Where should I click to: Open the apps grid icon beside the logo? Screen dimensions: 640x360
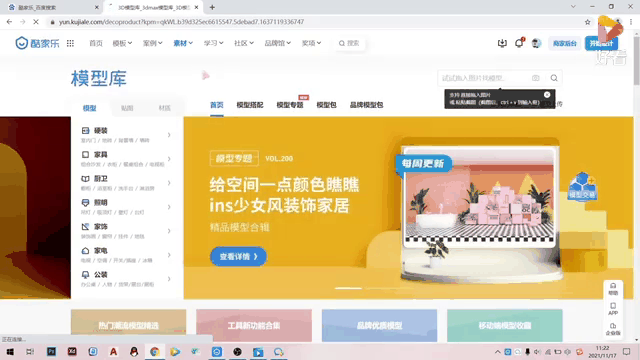(70, 43)
